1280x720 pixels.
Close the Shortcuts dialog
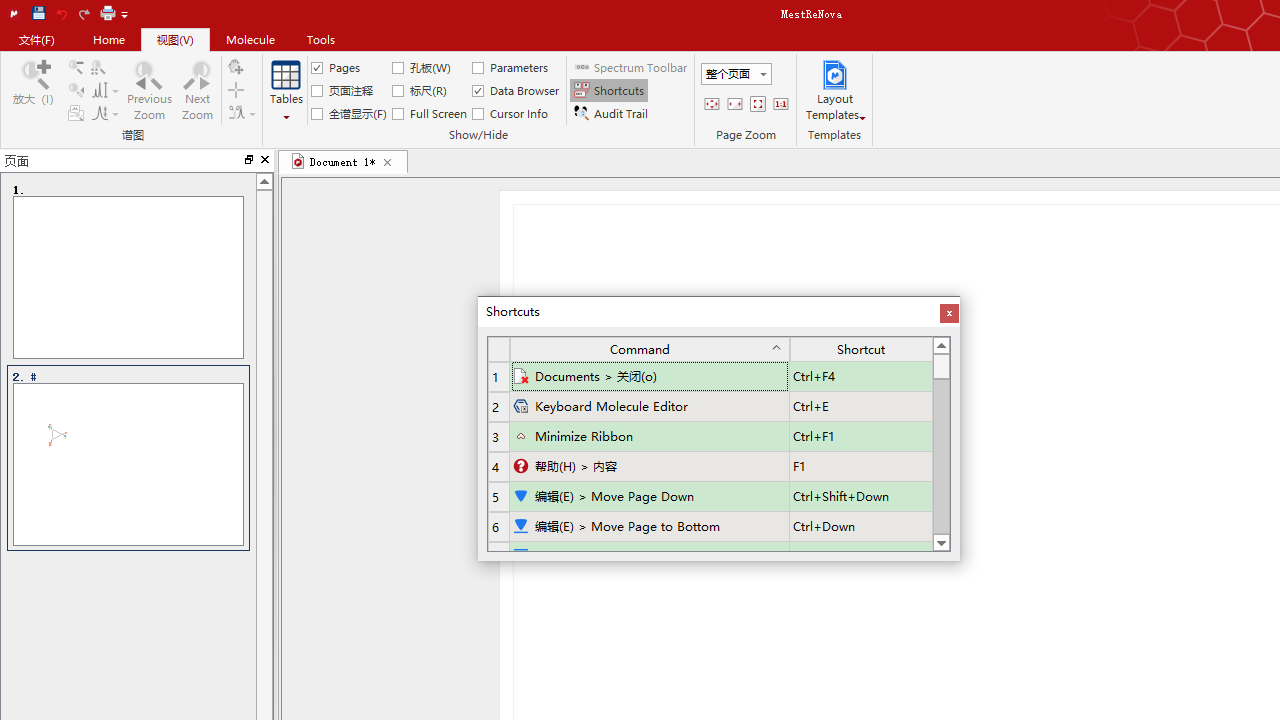949,314
